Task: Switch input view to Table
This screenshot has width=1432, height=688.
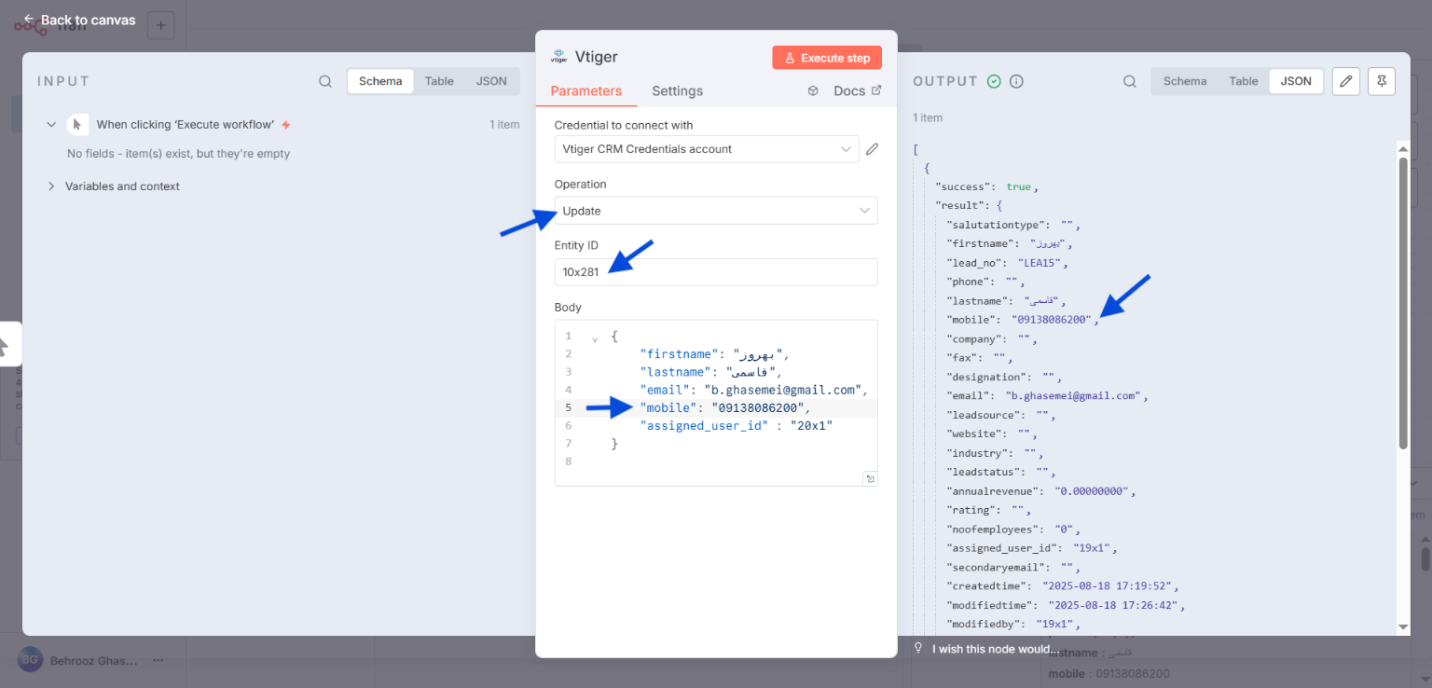Action: (439, 81)
